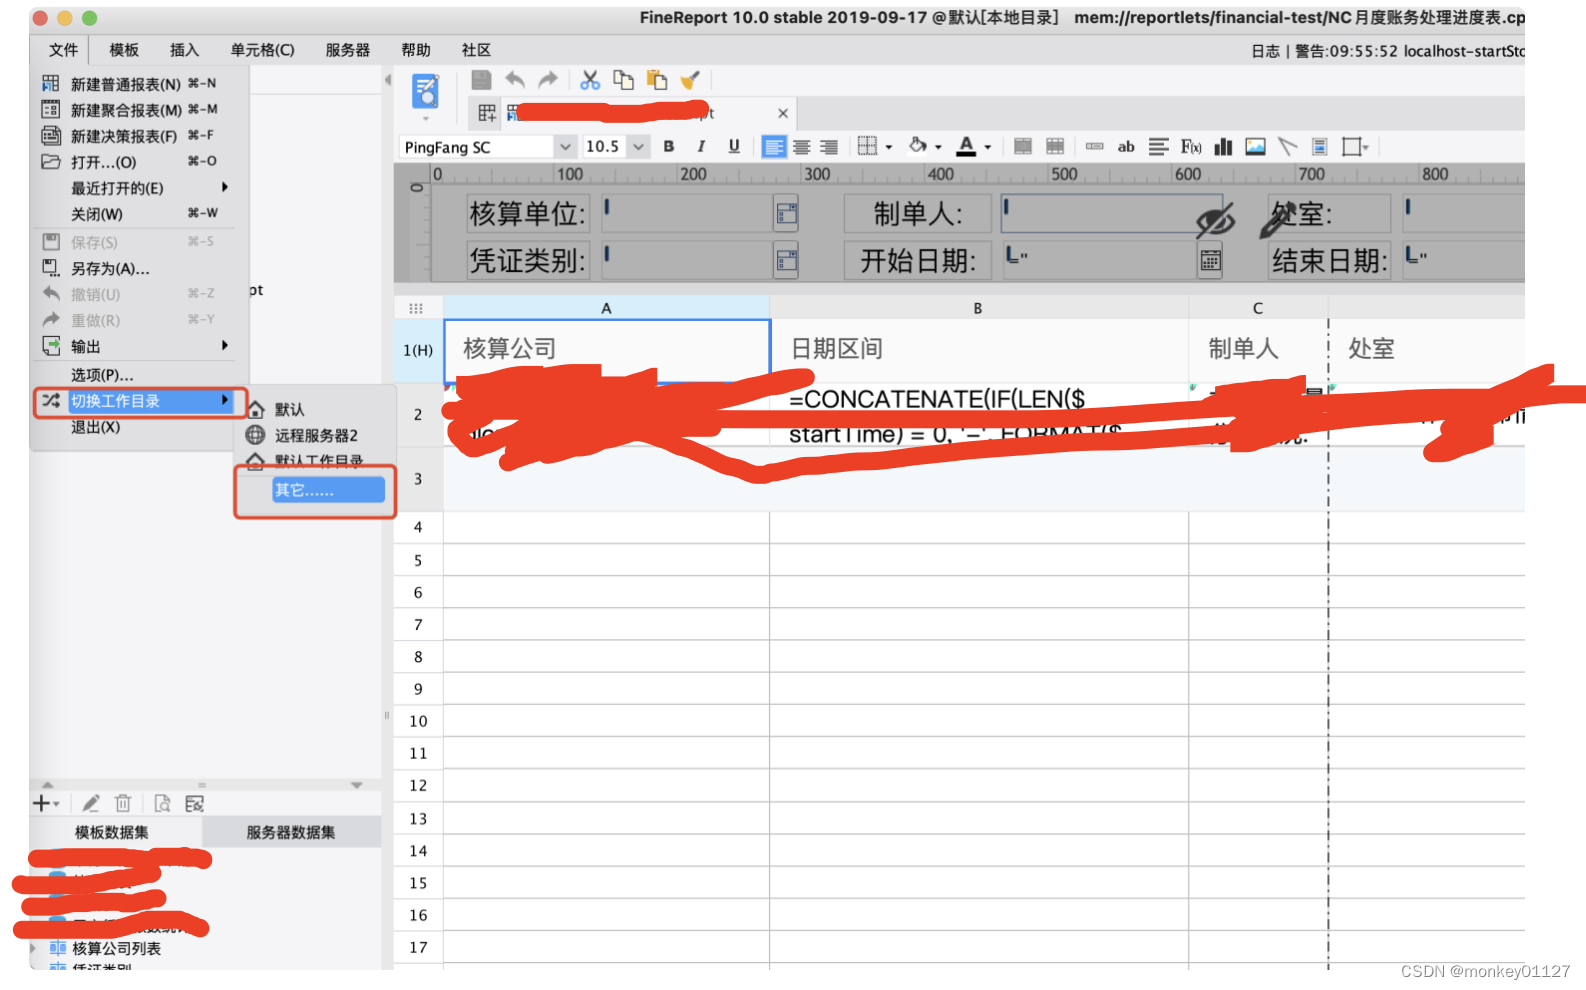Open the preview report icon
1586x990 pixels.
pos(425,92)
